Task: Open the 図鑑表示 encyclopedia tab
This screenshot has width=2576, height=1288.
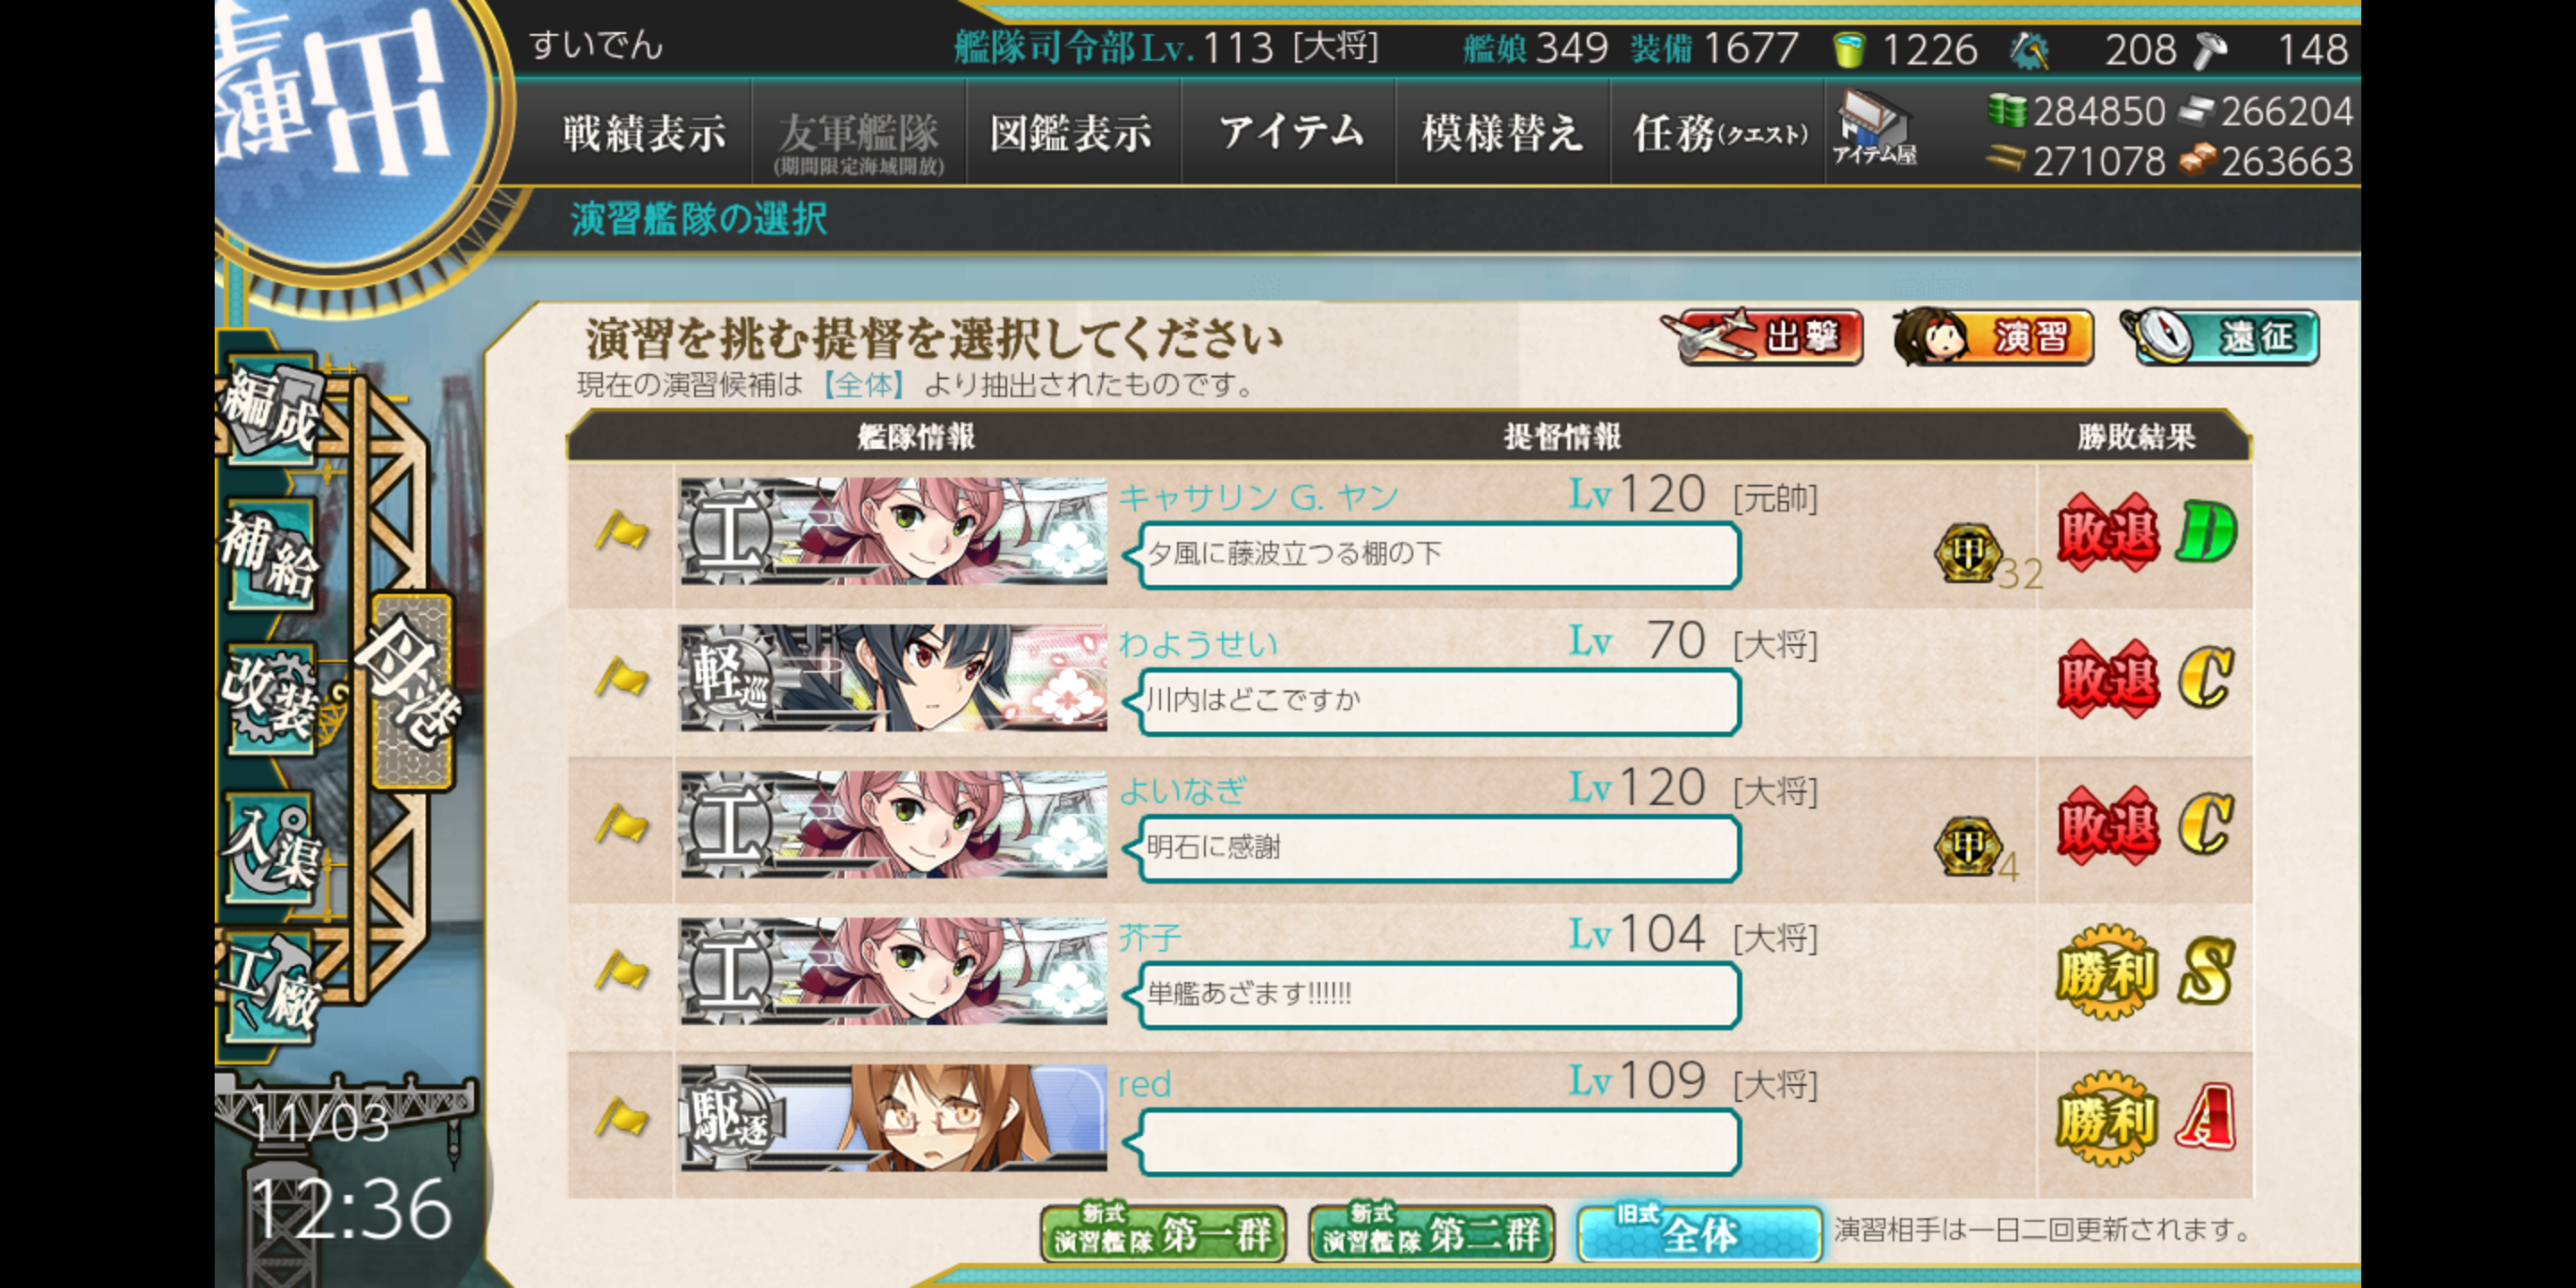Action: pyautogui.click(x=1072, y=132)
